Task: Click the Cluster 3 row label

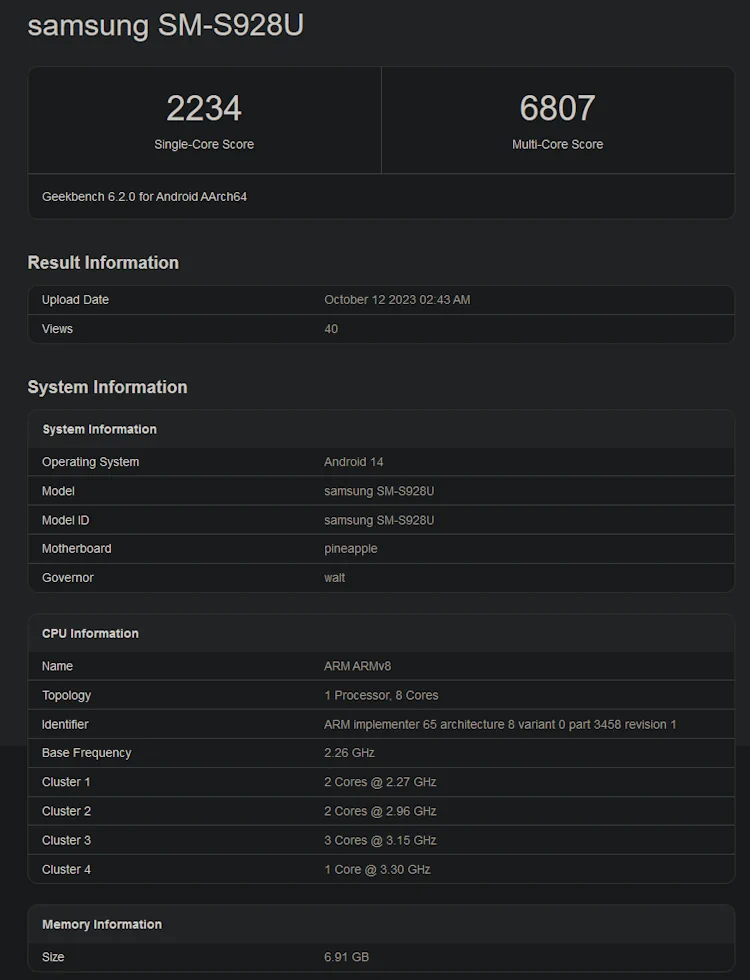Action: click(66, 841)
